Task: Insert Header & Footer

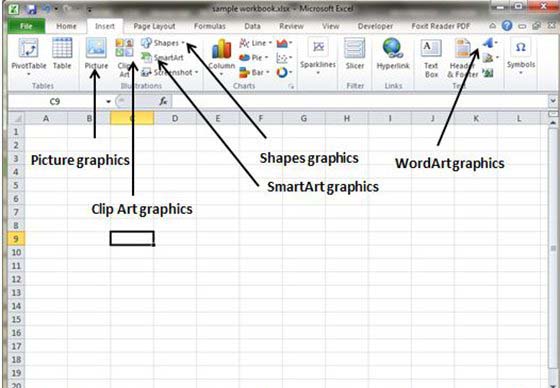Action: [x=462, y=57]
